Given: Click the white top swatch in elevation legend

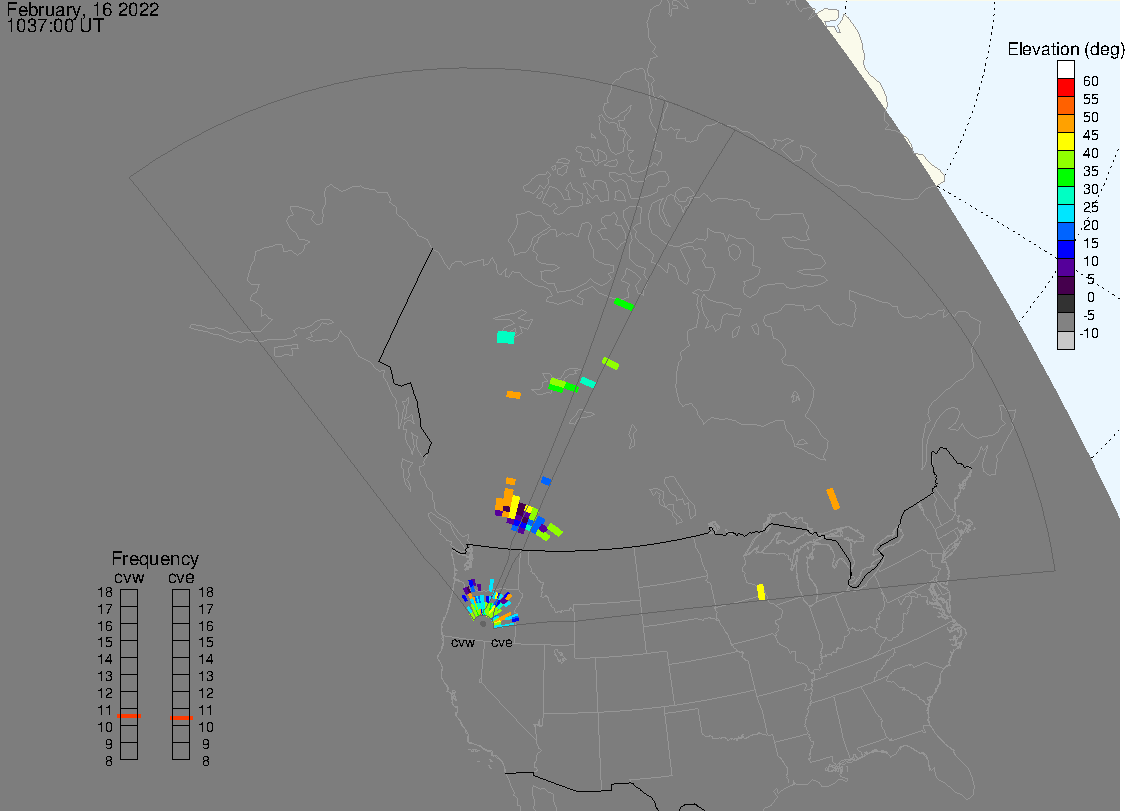Looking at the screenshot, I should coord(1065,69).
